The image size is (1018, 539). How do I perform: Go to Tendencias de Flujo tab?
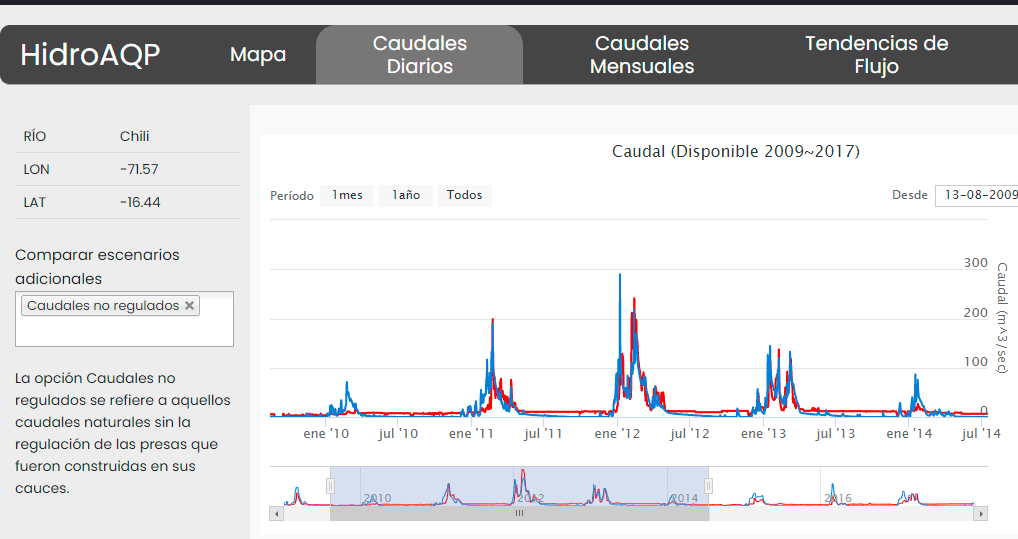click(x=876, y=55)
